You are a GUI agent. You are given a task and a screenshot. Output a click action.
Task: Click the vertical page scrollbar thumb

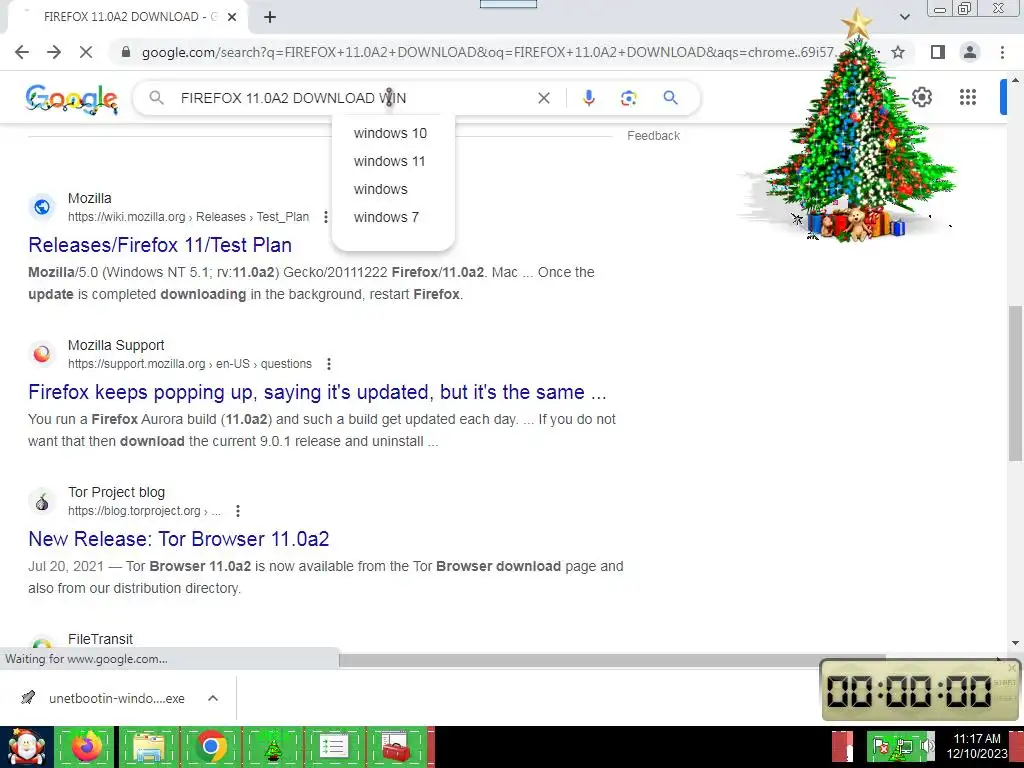click(x=1016, y=382)
